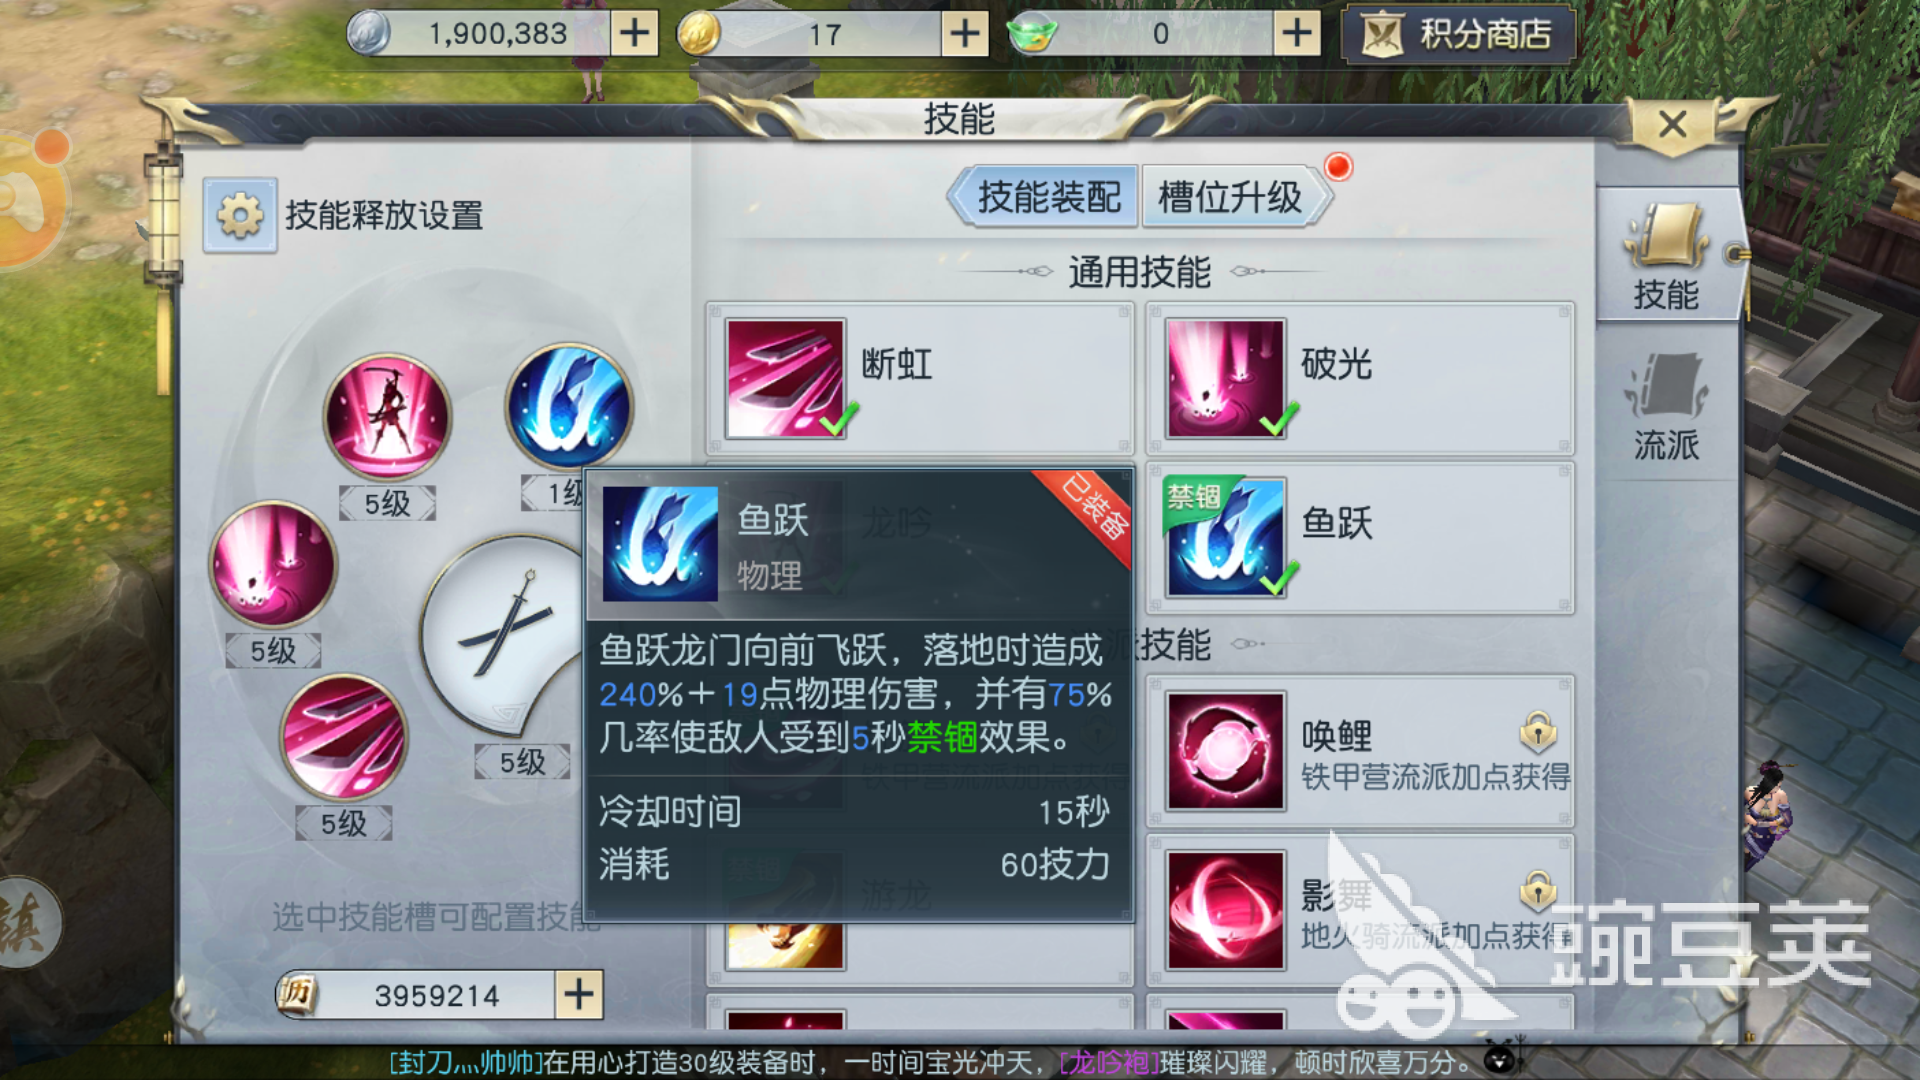The image size is (1920, 1080).
Task: Select the equipped 鱼跃 slot on skill wheel
Action: (569, 407)
